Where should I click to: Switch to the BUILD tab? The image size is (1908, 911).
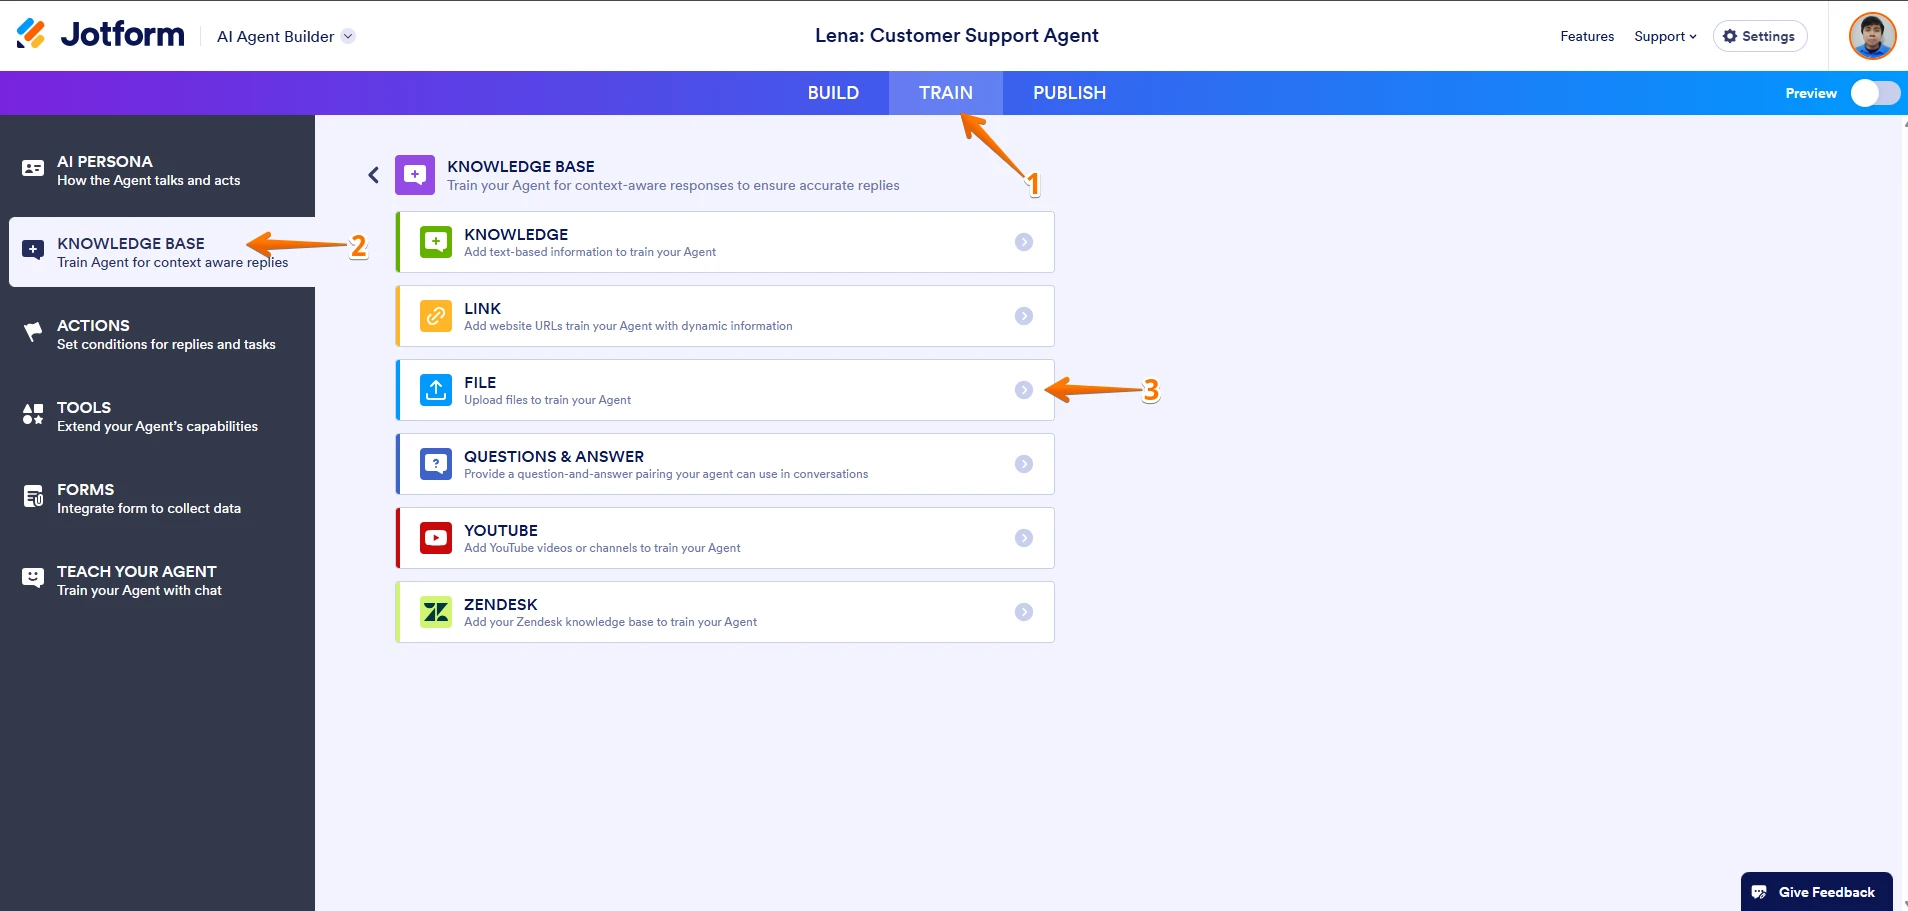pyautogui.click(x=833, y=93)
